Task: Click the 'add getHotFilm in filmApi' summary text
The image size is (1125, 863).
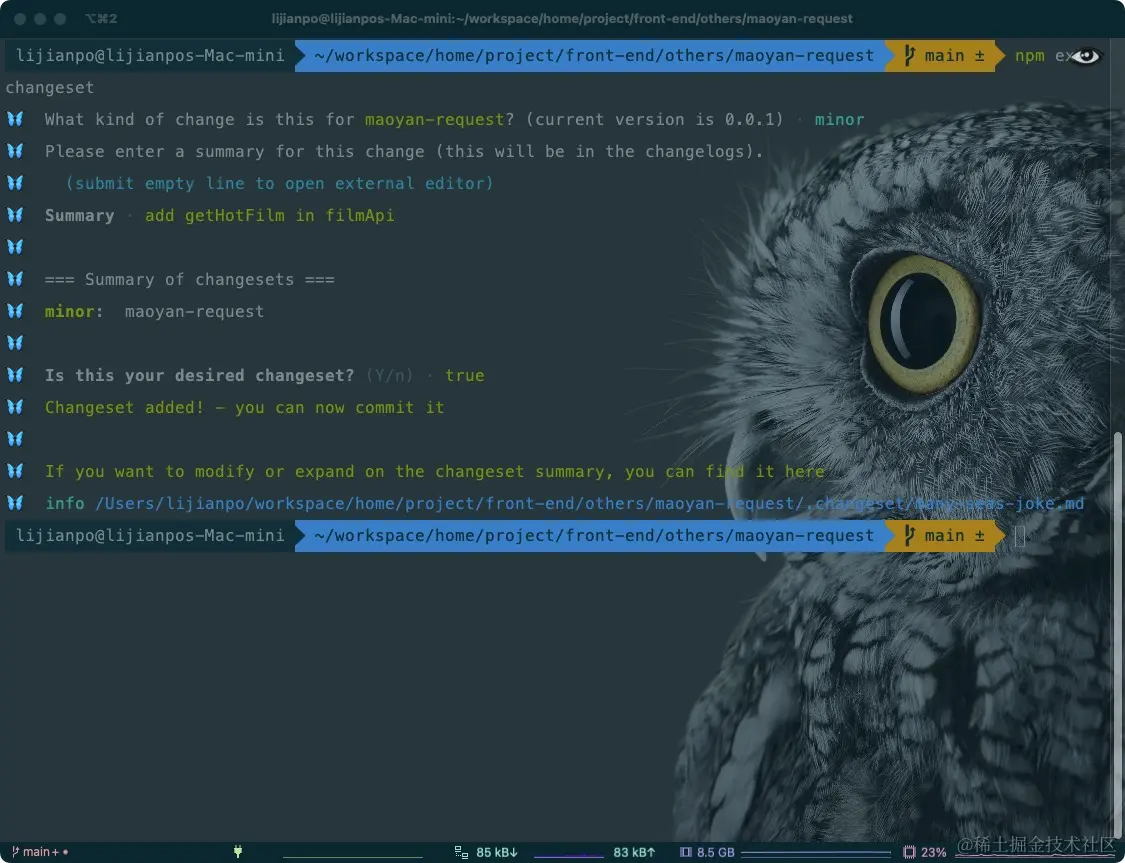Action: [269, 215]
